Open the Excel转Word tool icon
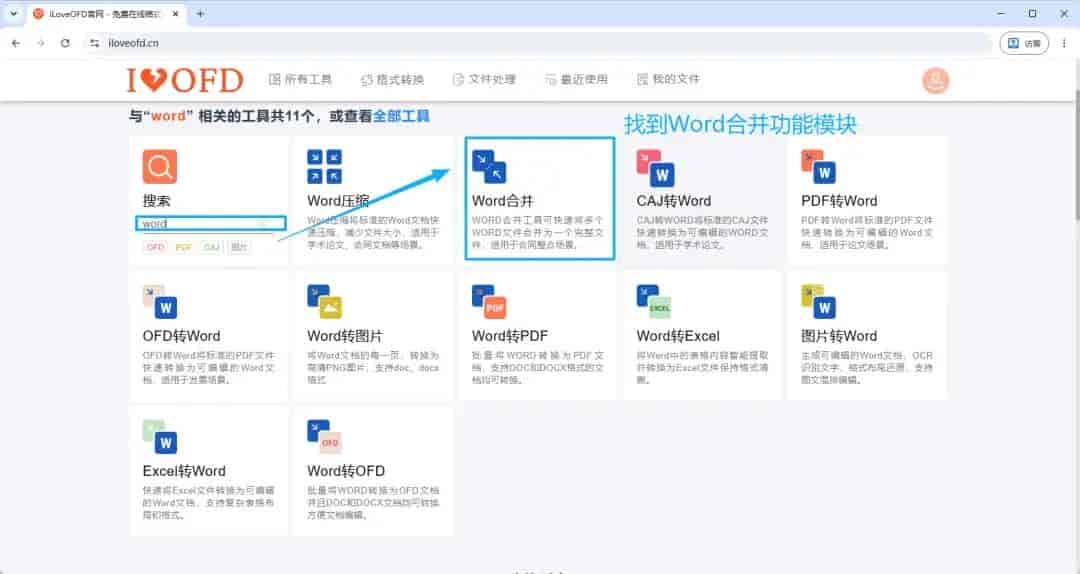The image size is (1080, 574). pyautogui.click(x=160, y=437)
